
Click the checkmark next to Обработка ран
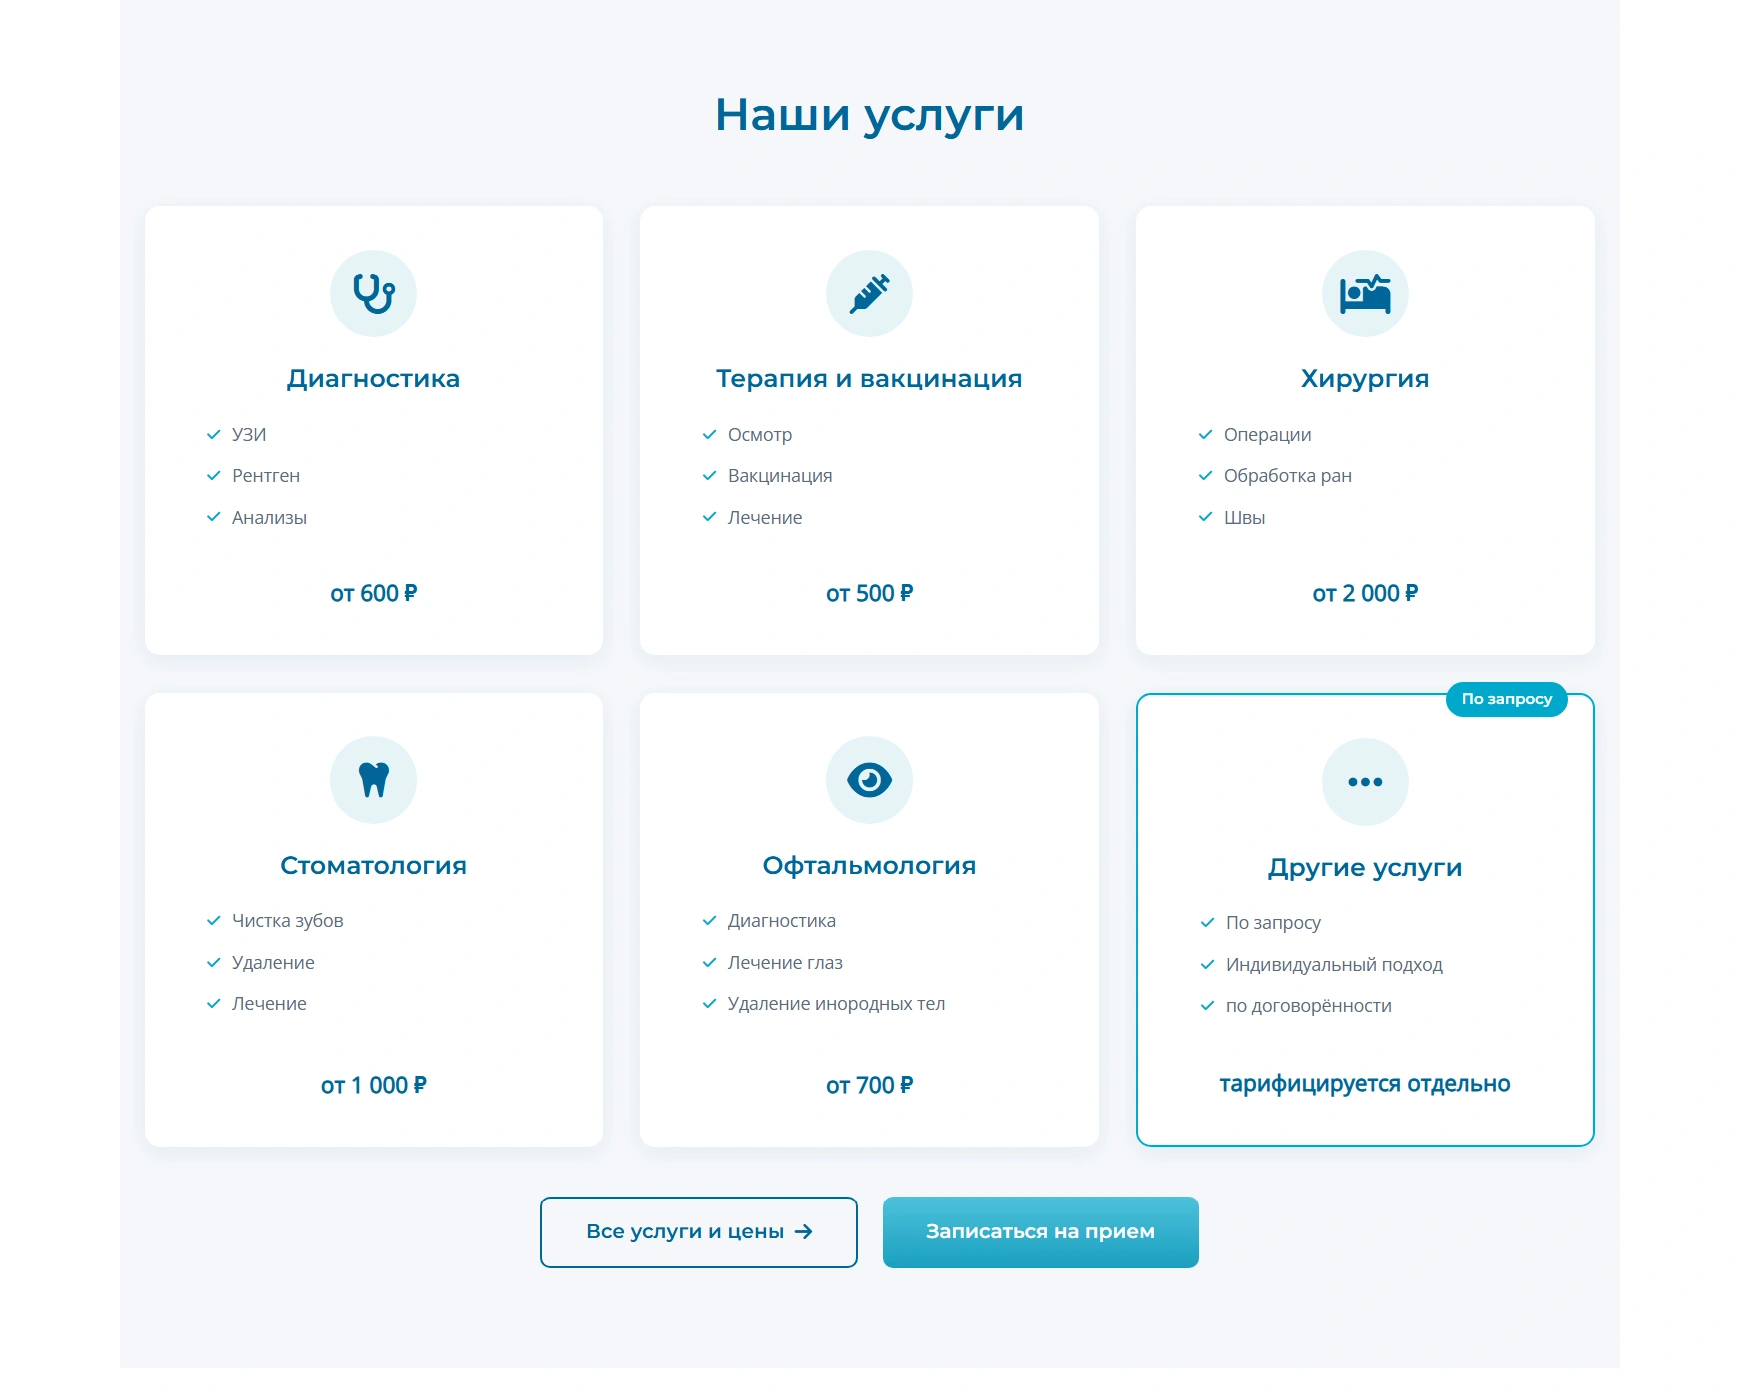click(1205, 476)
